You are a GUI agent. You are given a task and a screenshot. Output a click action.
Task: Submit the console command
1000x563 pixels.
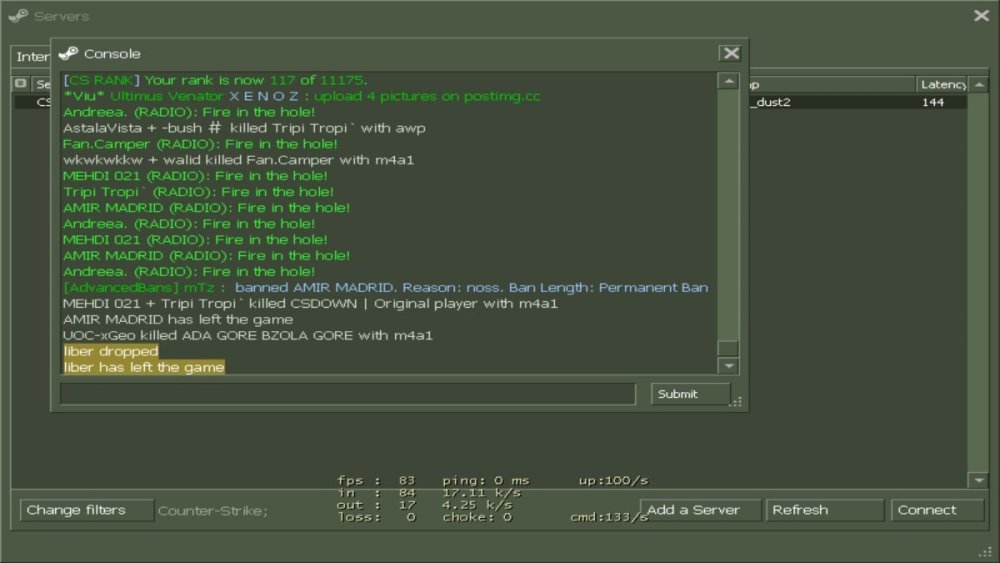690,394
